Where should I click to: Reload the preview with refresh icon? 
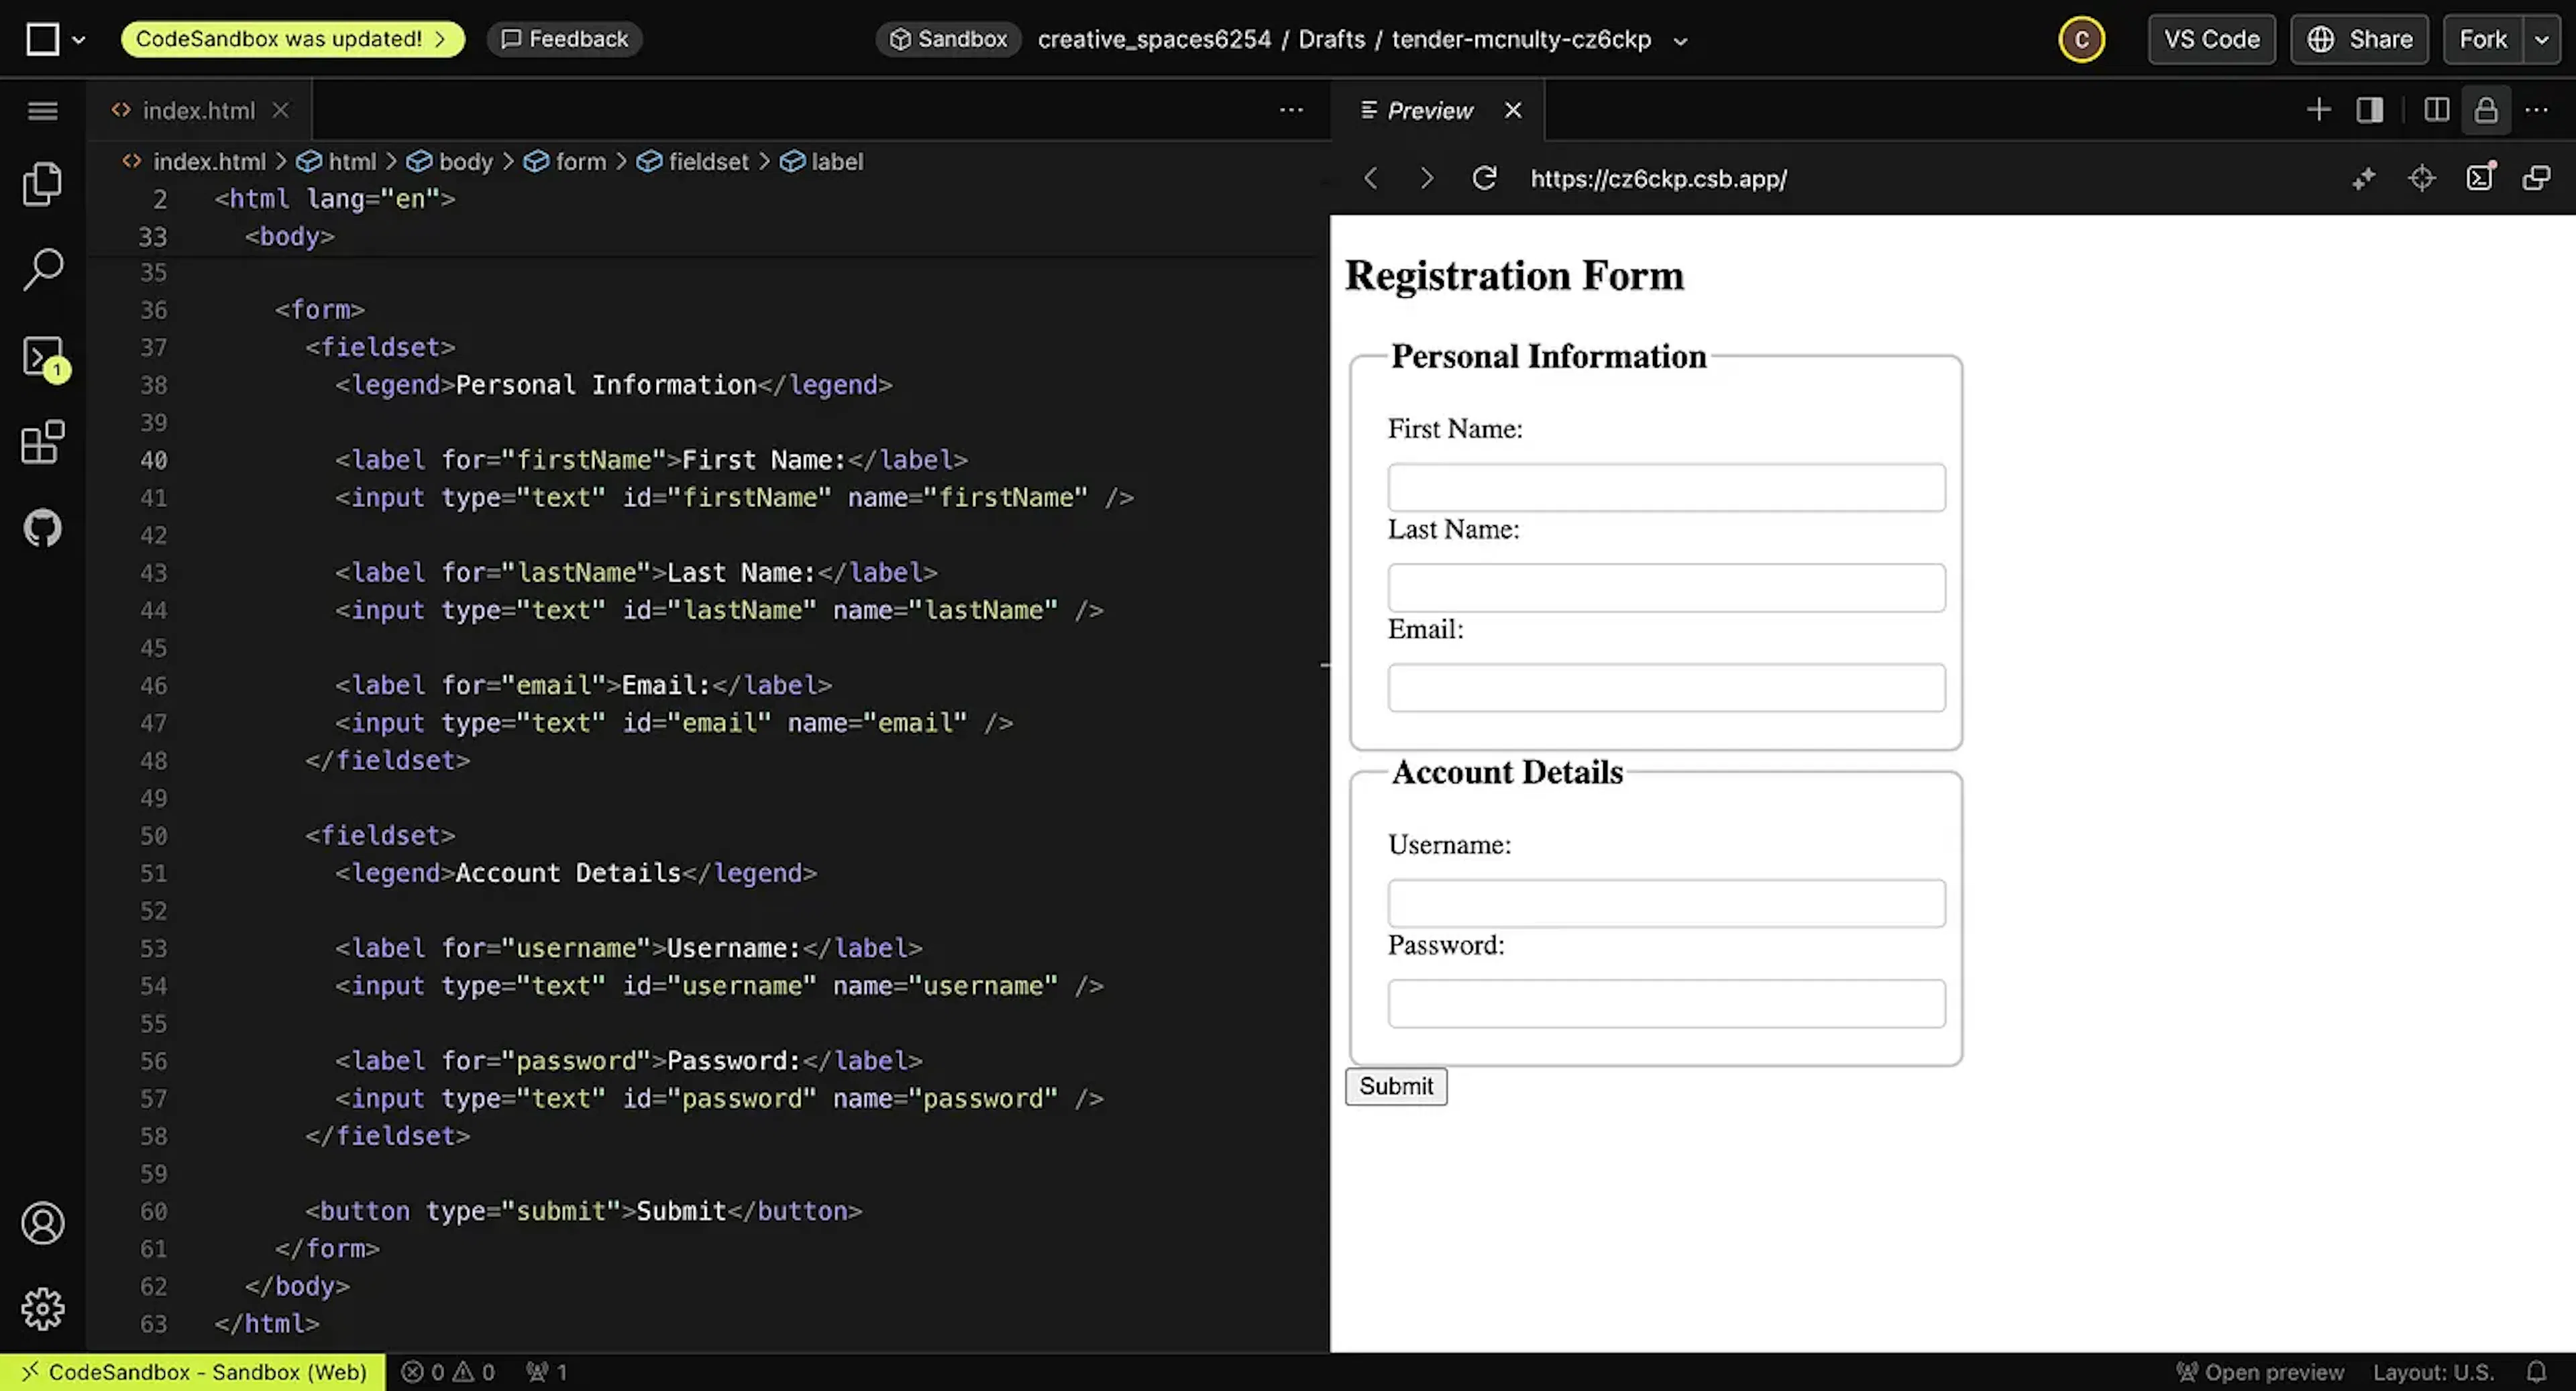pyautogui.click(x=1484, y=178)
